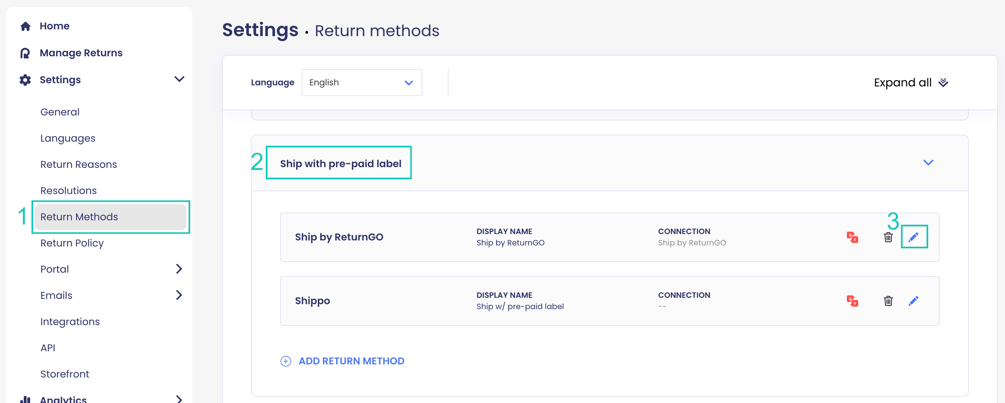Click the Shippo method title

click(312, 300)
